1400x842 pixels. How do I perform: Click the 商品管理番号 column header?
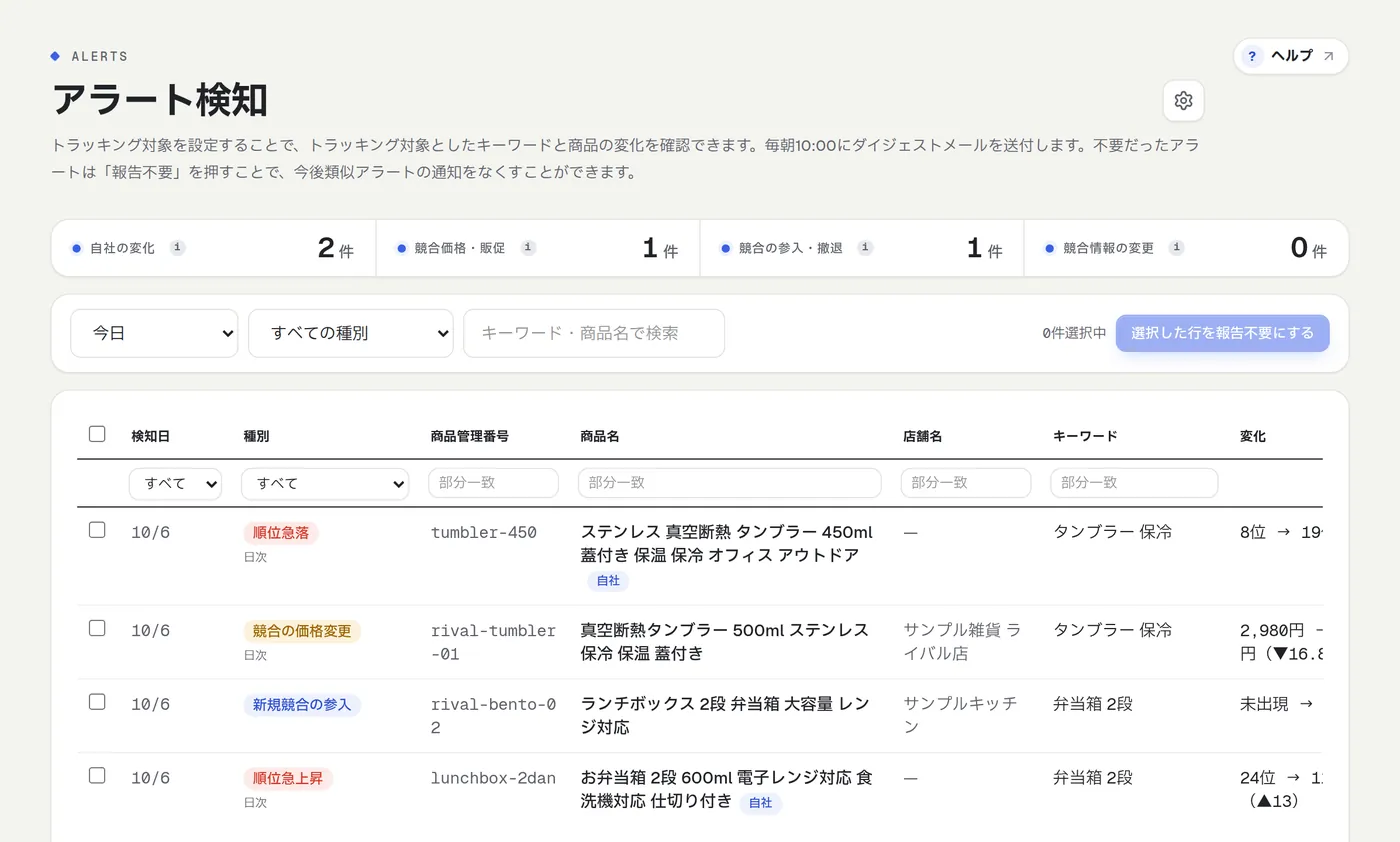pos(469,436)
